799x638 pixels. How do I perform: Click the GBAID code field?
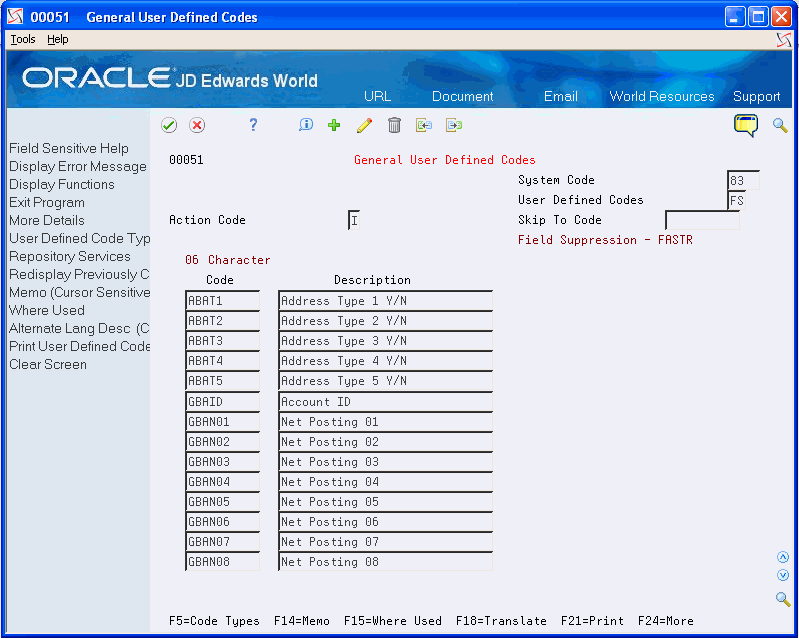pos(223,402)
